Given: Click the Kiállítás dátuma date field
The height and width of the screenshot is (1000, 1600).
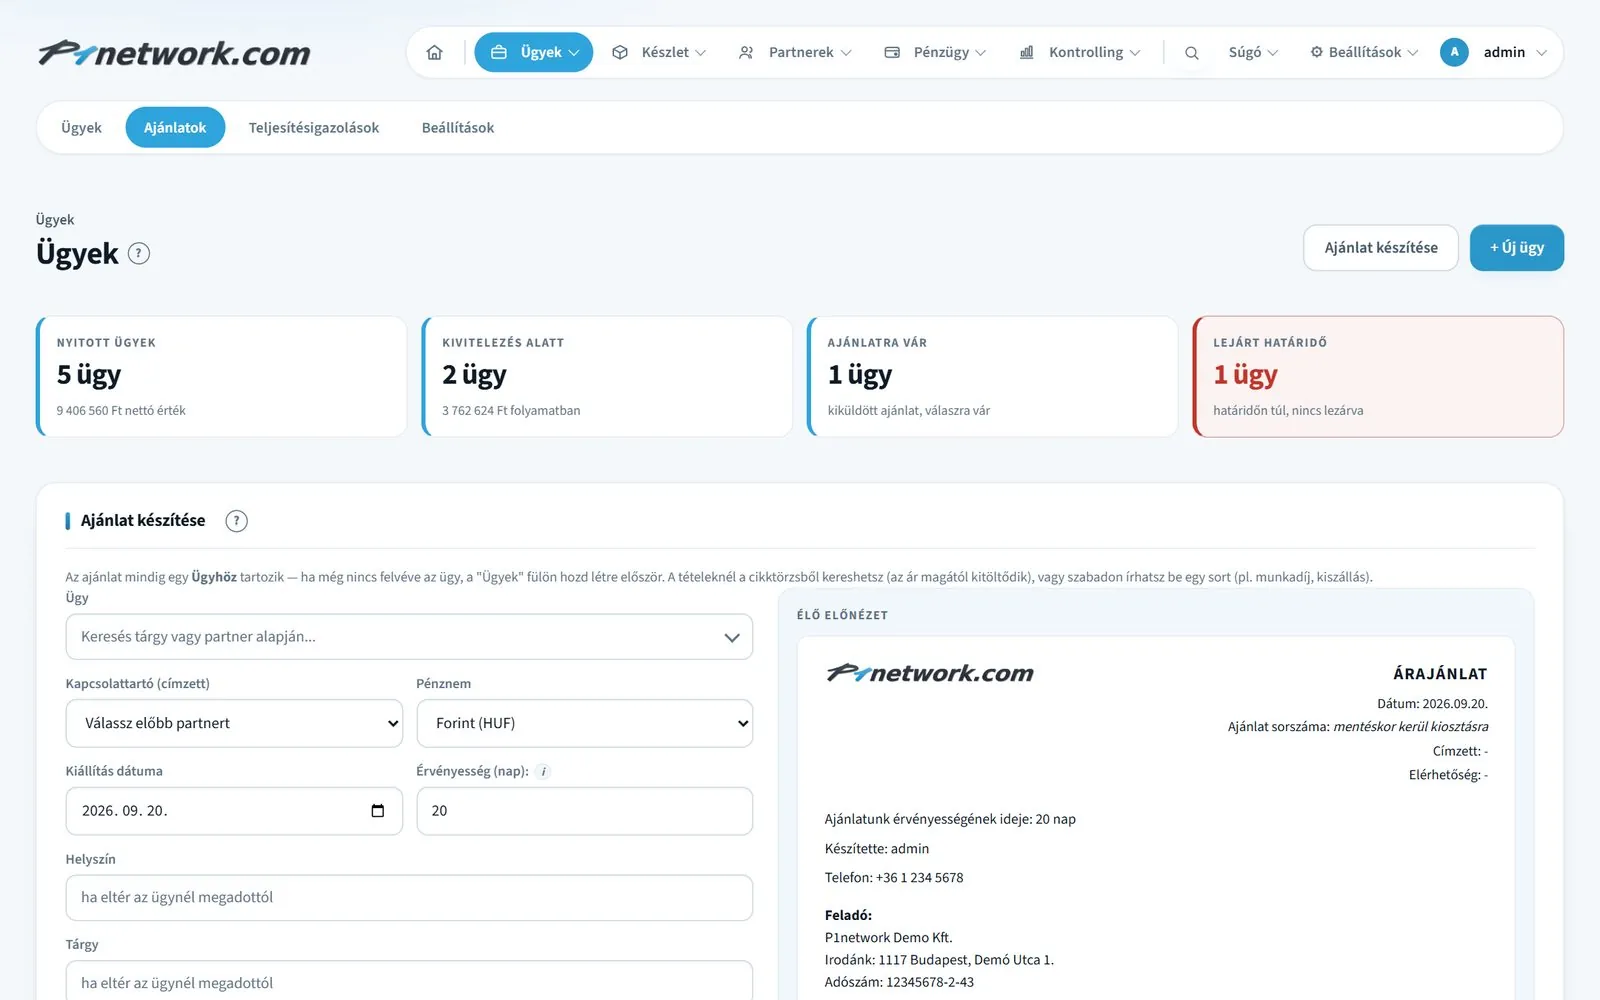Looking at the screenshot, I should point(234,811).
